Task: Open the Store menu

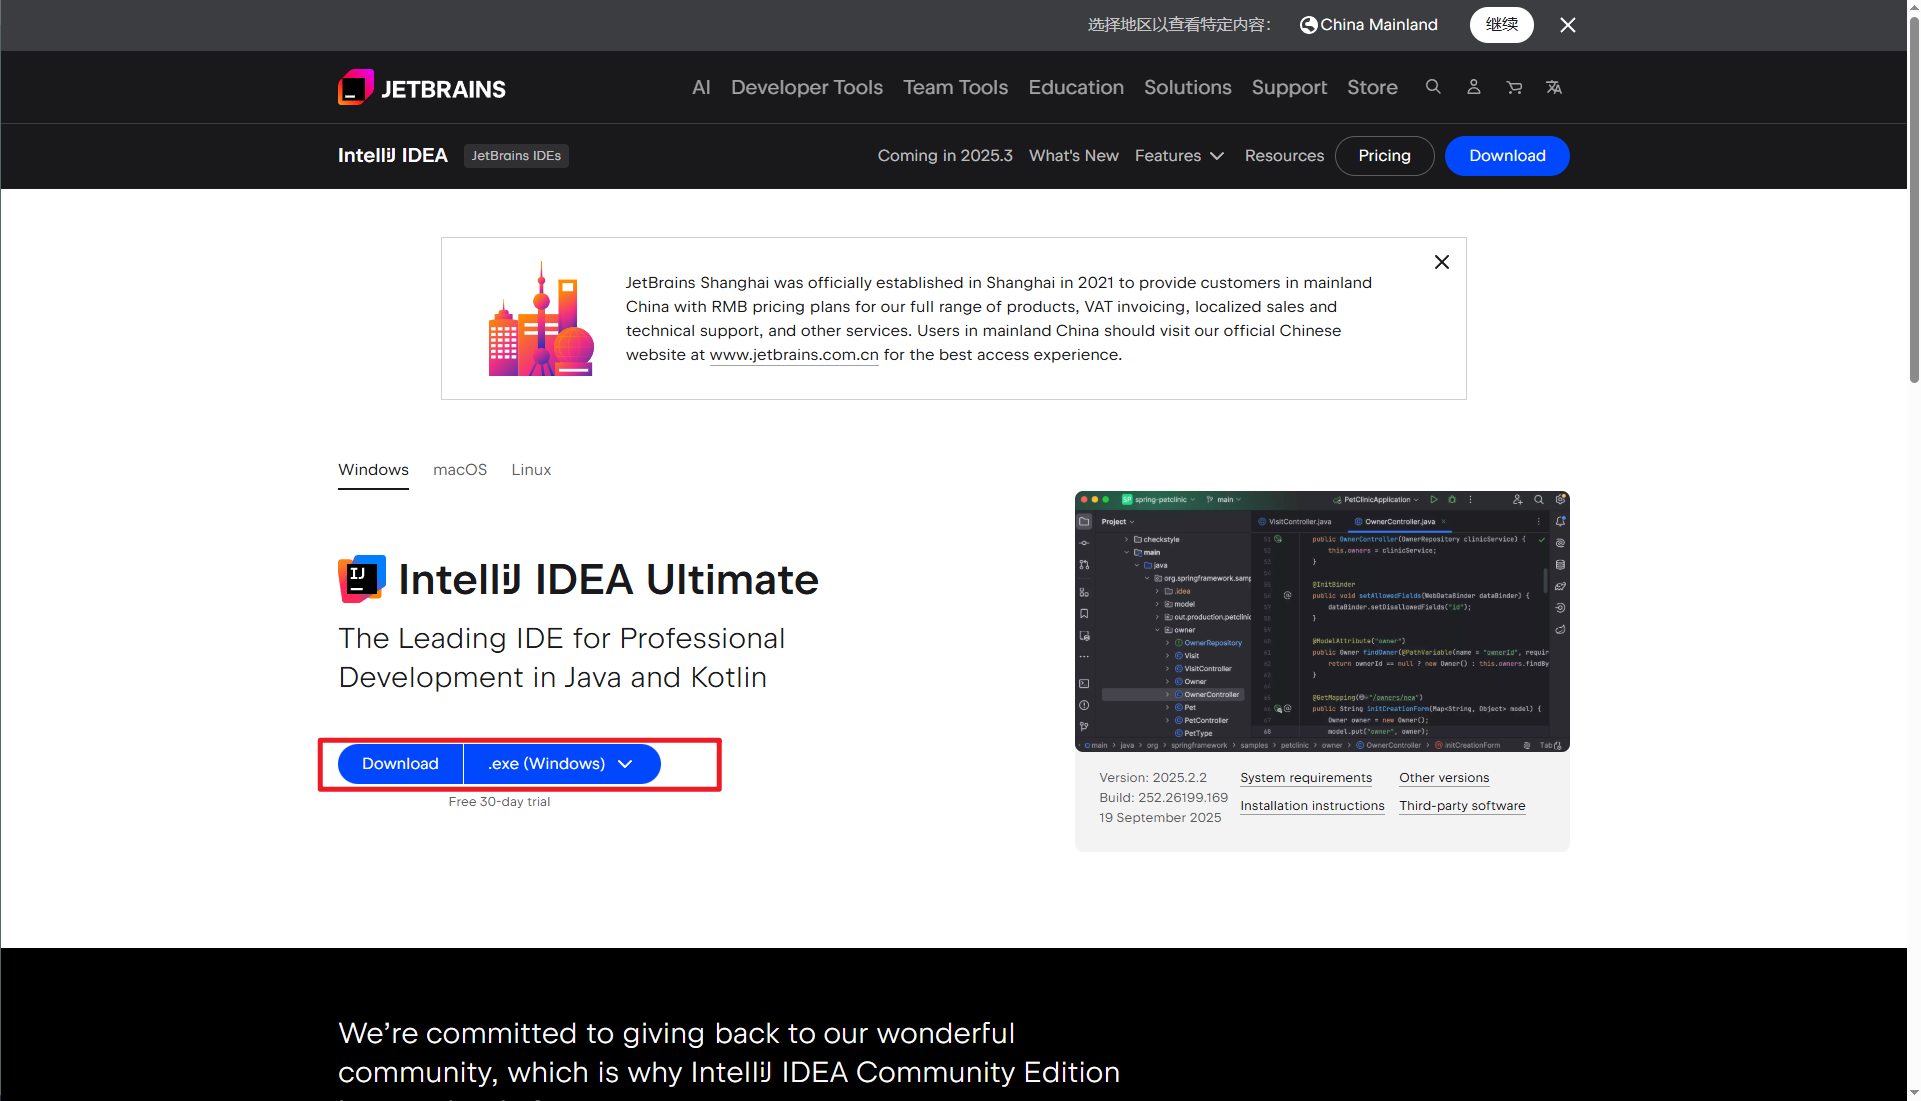Action: pos(1371,87)
